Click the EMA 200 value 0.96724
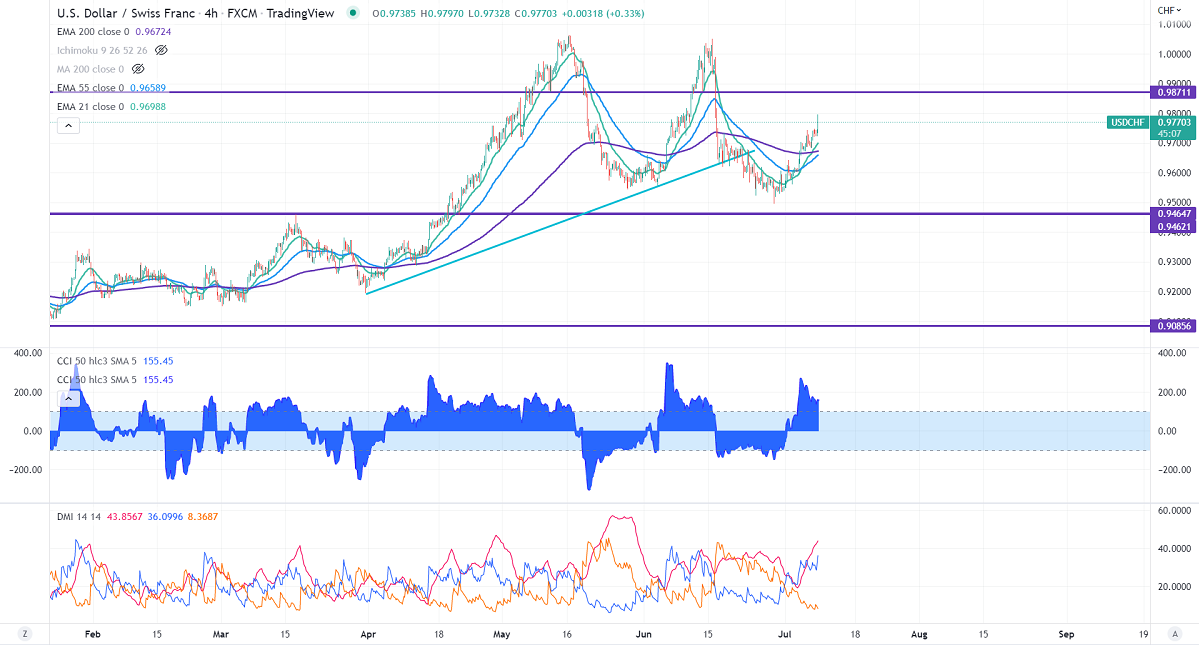The height and width of the screenshot is (646, 1199). tap(153, 32)
